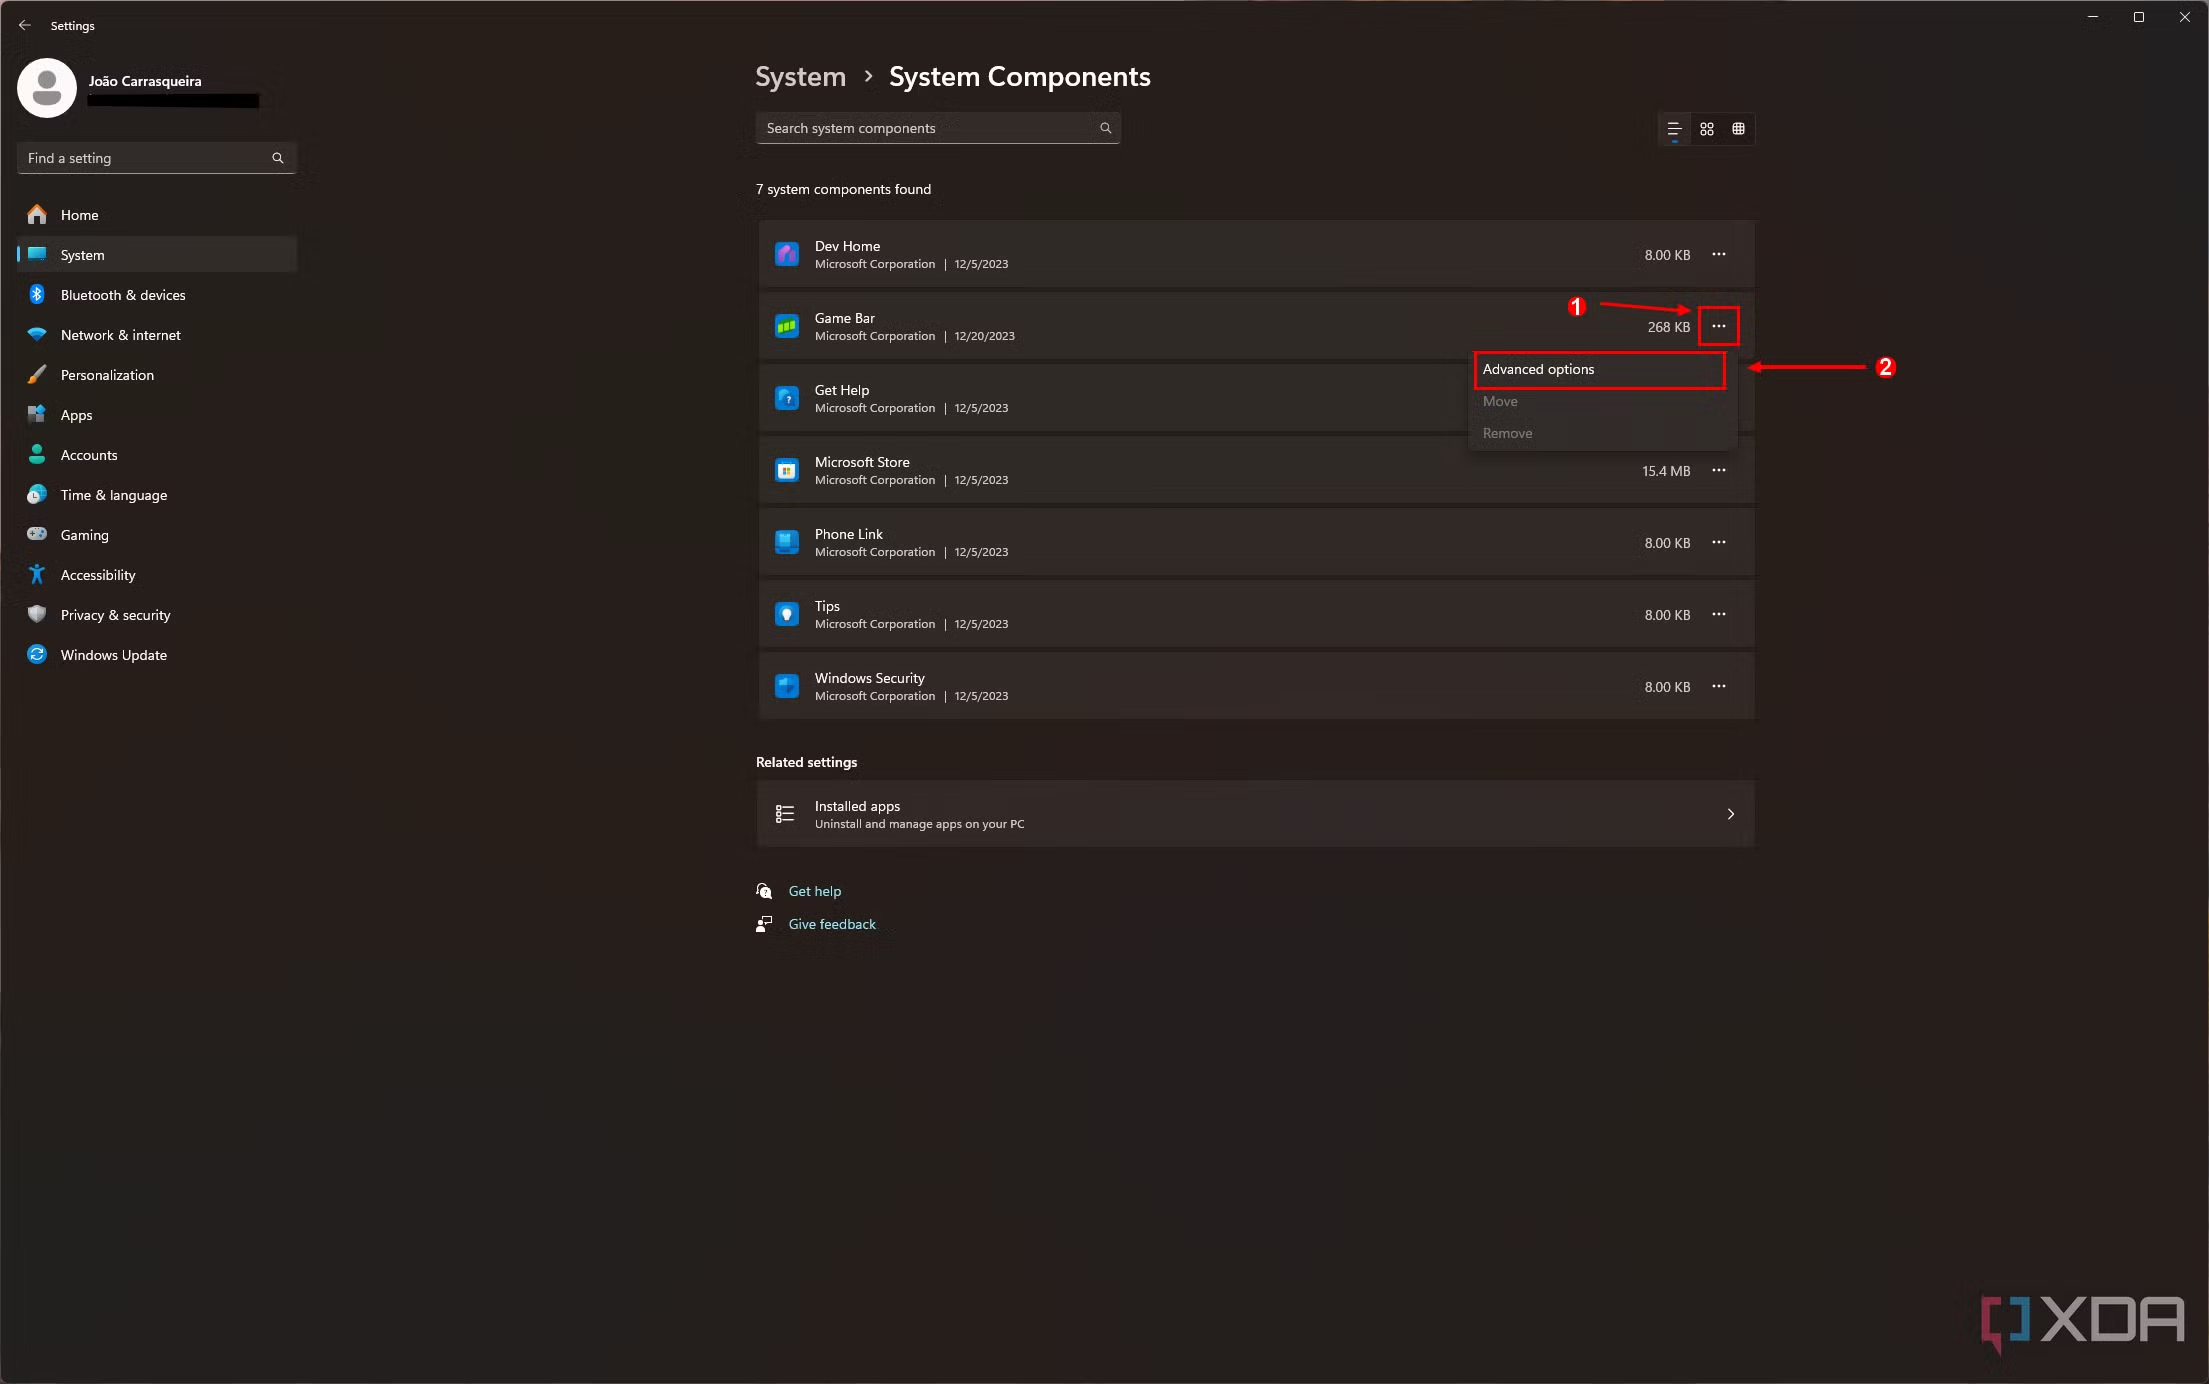Open more options for Dev Home
The width and height of the screenshot is (2209, 1384).
point(1719,254)
